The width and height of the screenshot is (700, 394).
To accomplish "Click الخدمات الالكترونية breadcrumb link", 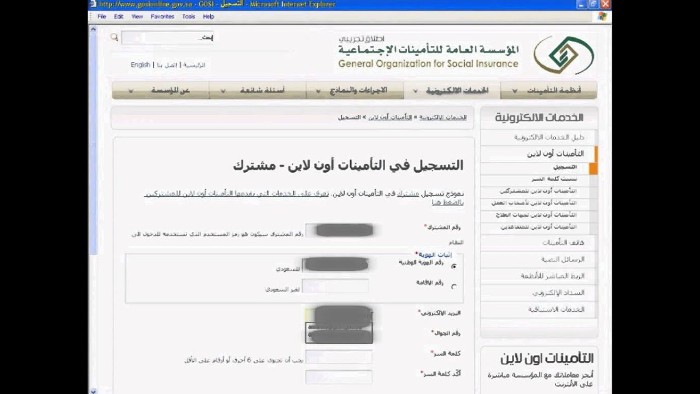I will point(443,117).
